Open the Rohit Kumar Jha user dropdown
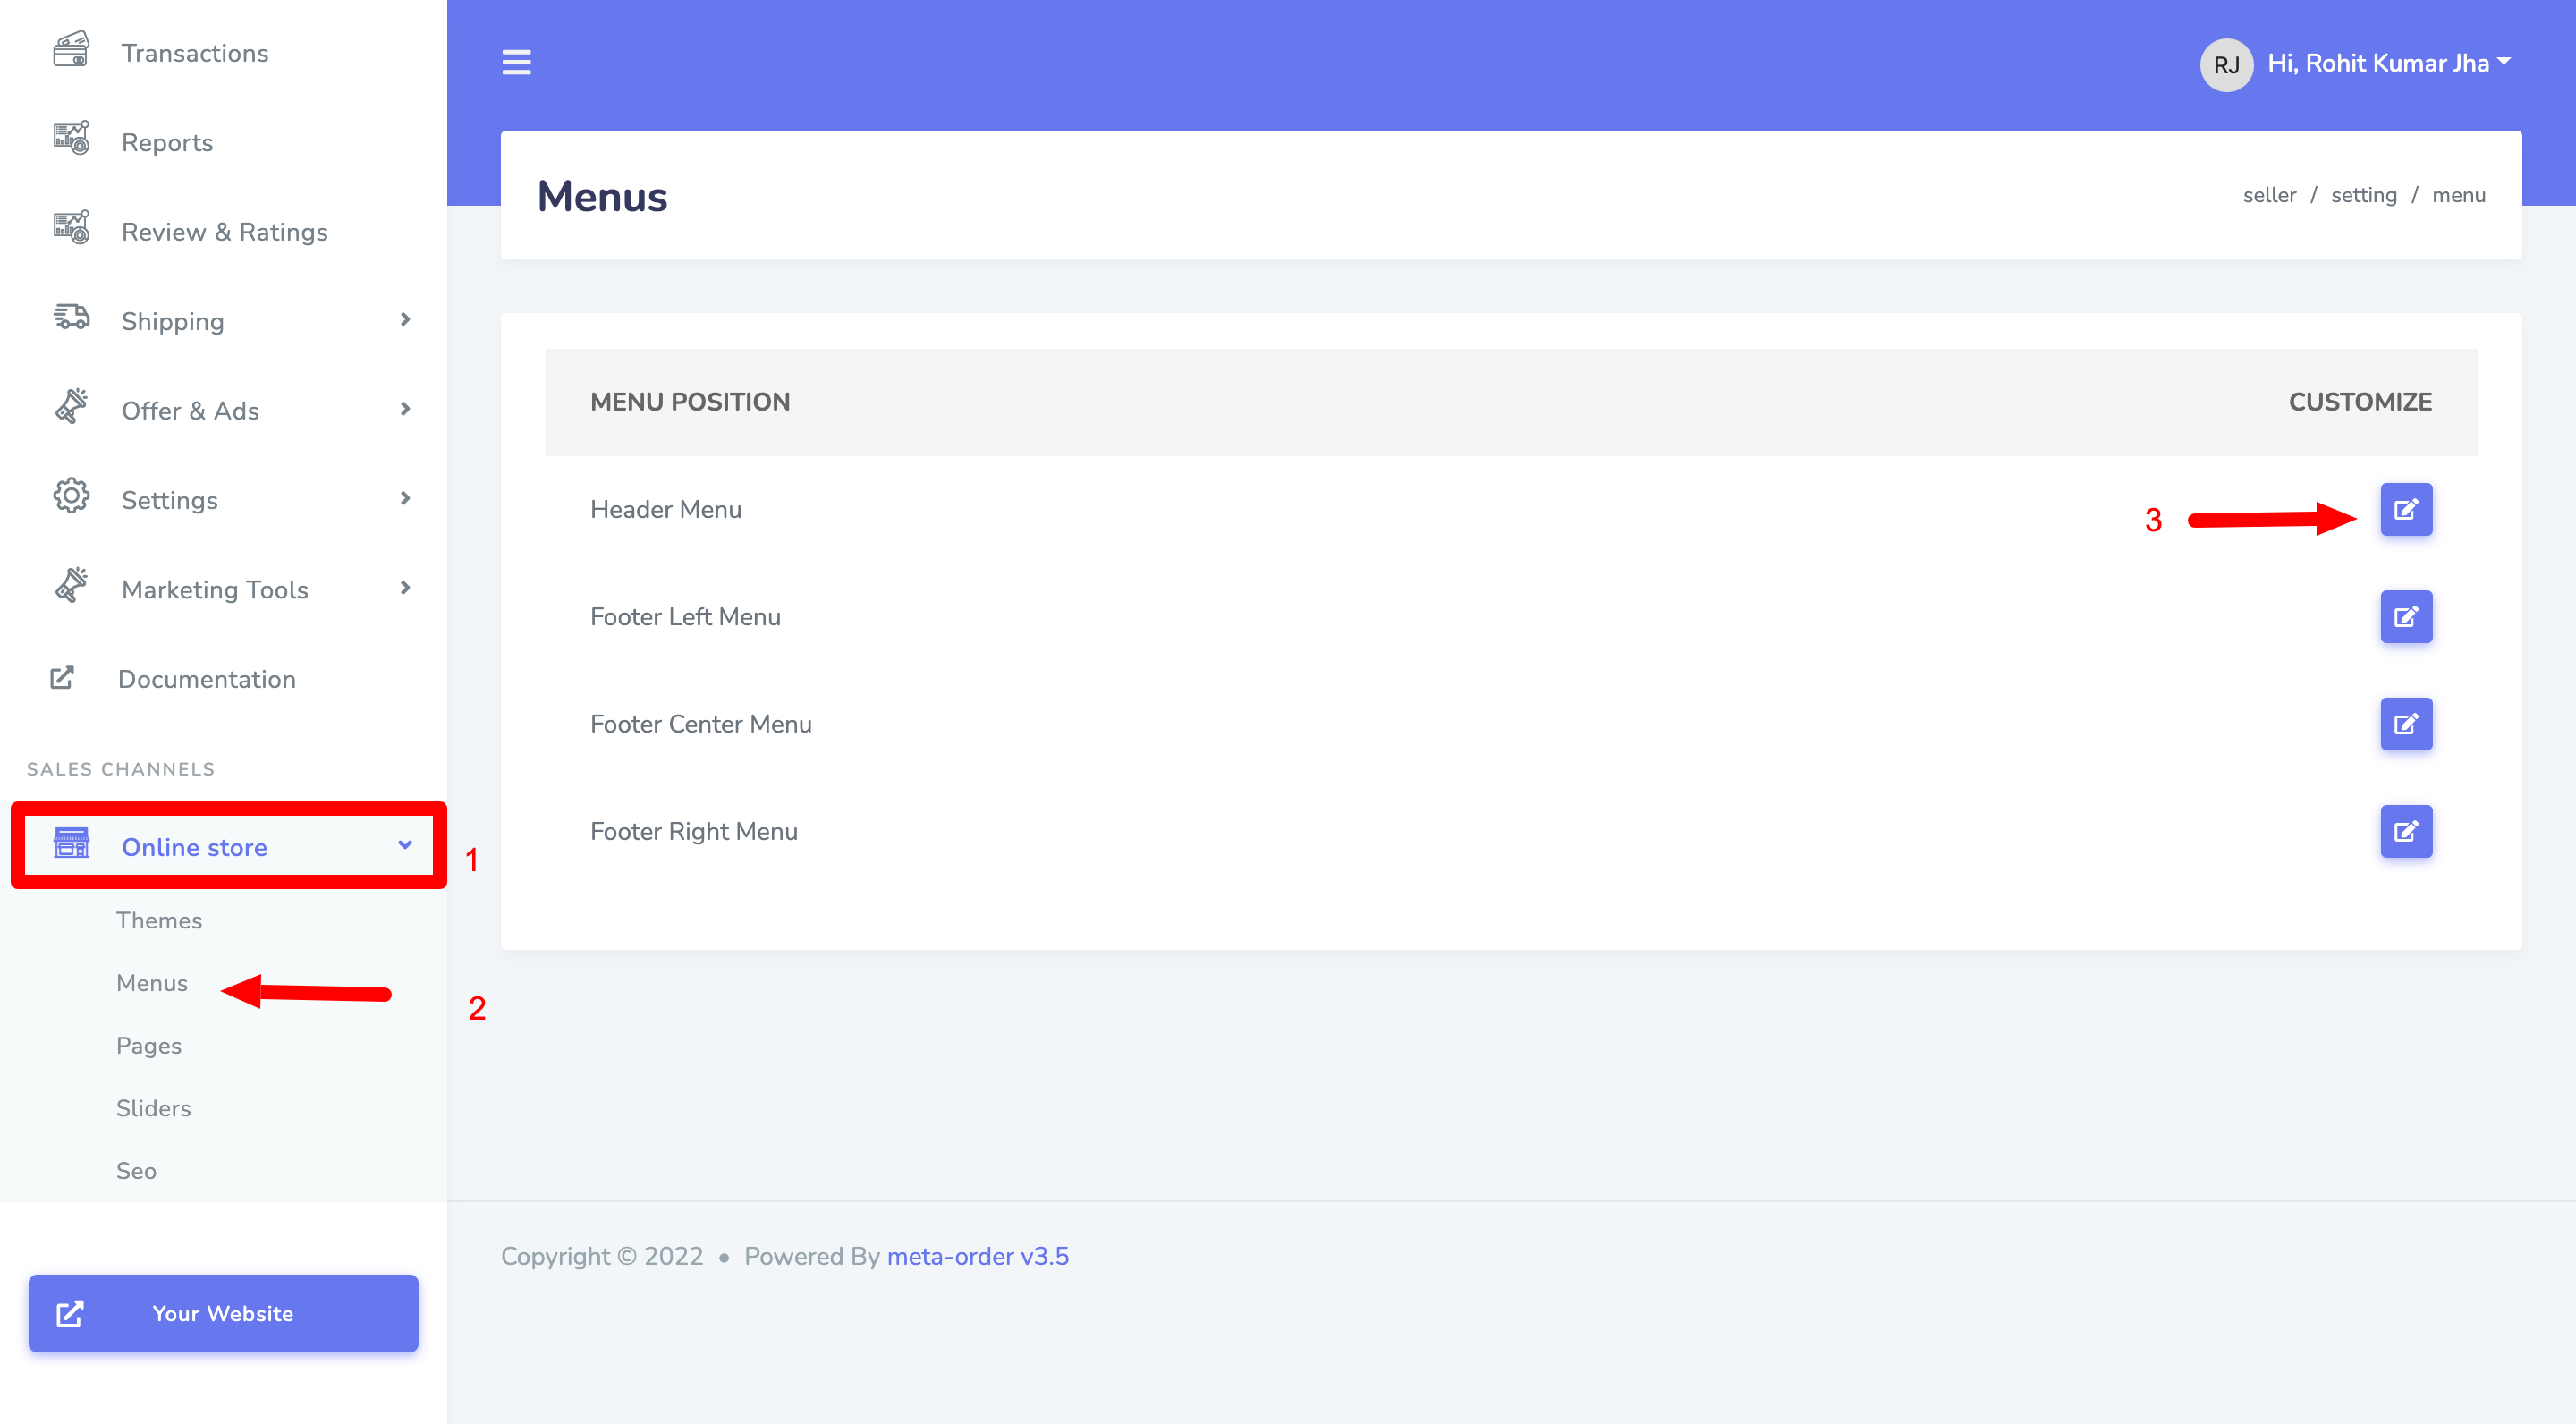2576x1424 pixels. click(x=2388, y=63)
